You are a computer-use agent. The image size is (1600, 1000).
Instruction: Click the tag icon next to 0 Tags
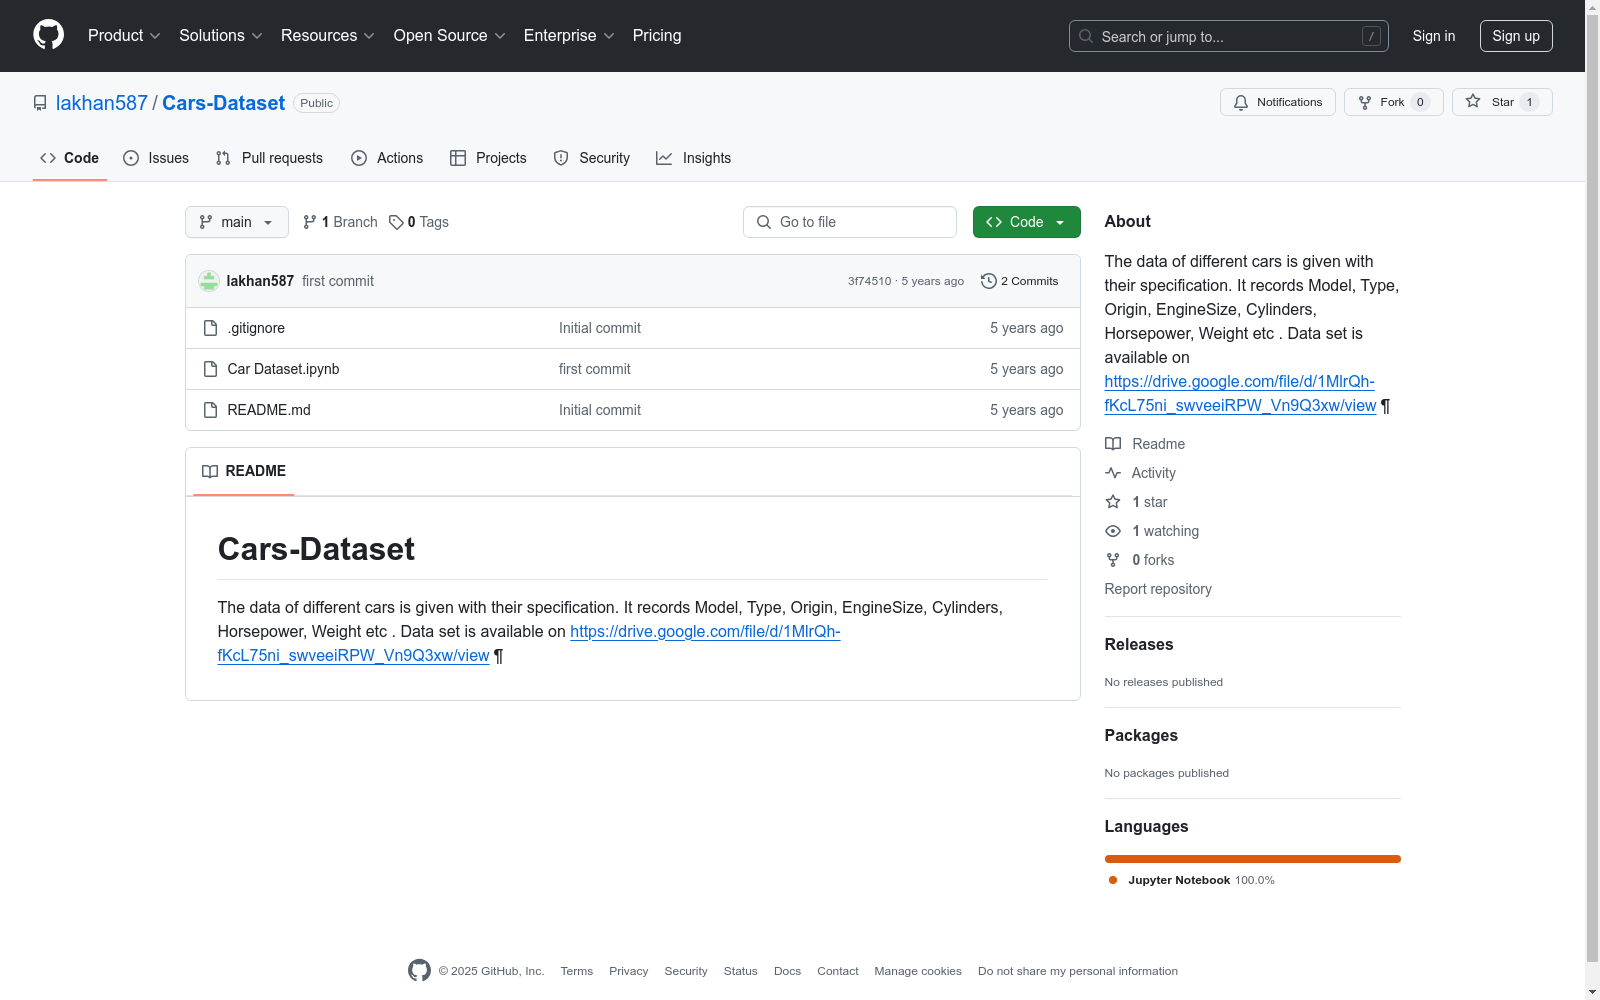[396, 222]
